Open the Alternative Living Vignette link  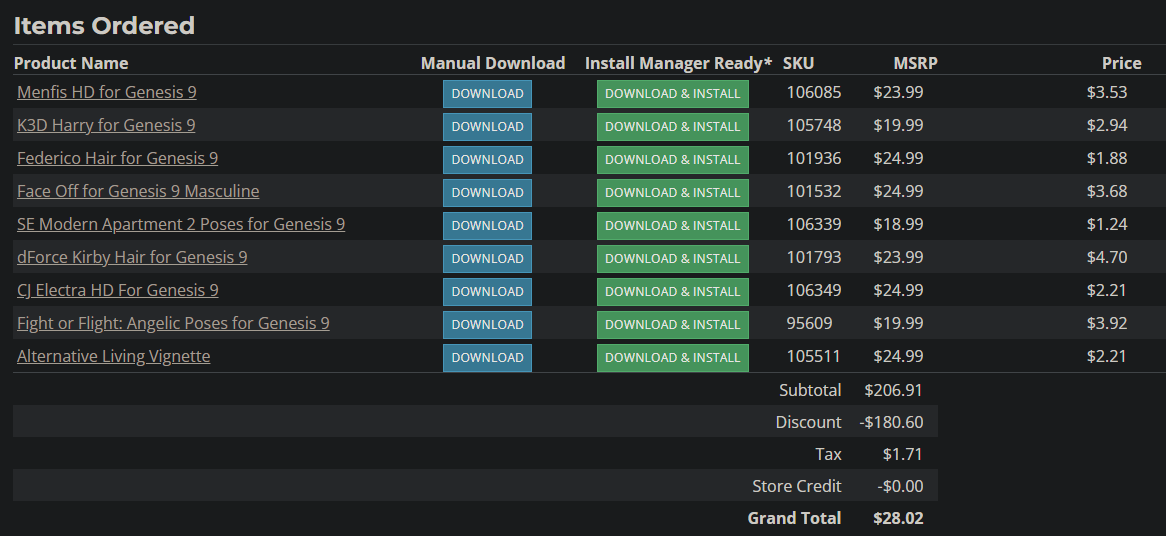[114, 356]
